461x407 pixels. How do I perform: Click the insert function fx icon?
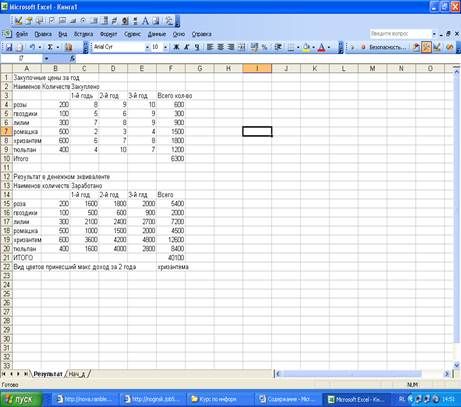pos(73,58)
